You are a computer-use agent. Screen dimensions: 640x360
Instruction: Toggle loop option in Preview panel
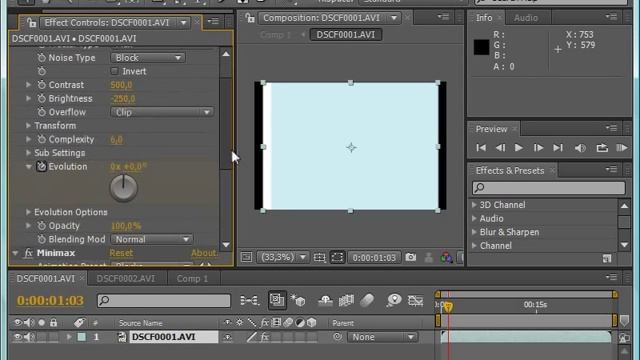602,148
